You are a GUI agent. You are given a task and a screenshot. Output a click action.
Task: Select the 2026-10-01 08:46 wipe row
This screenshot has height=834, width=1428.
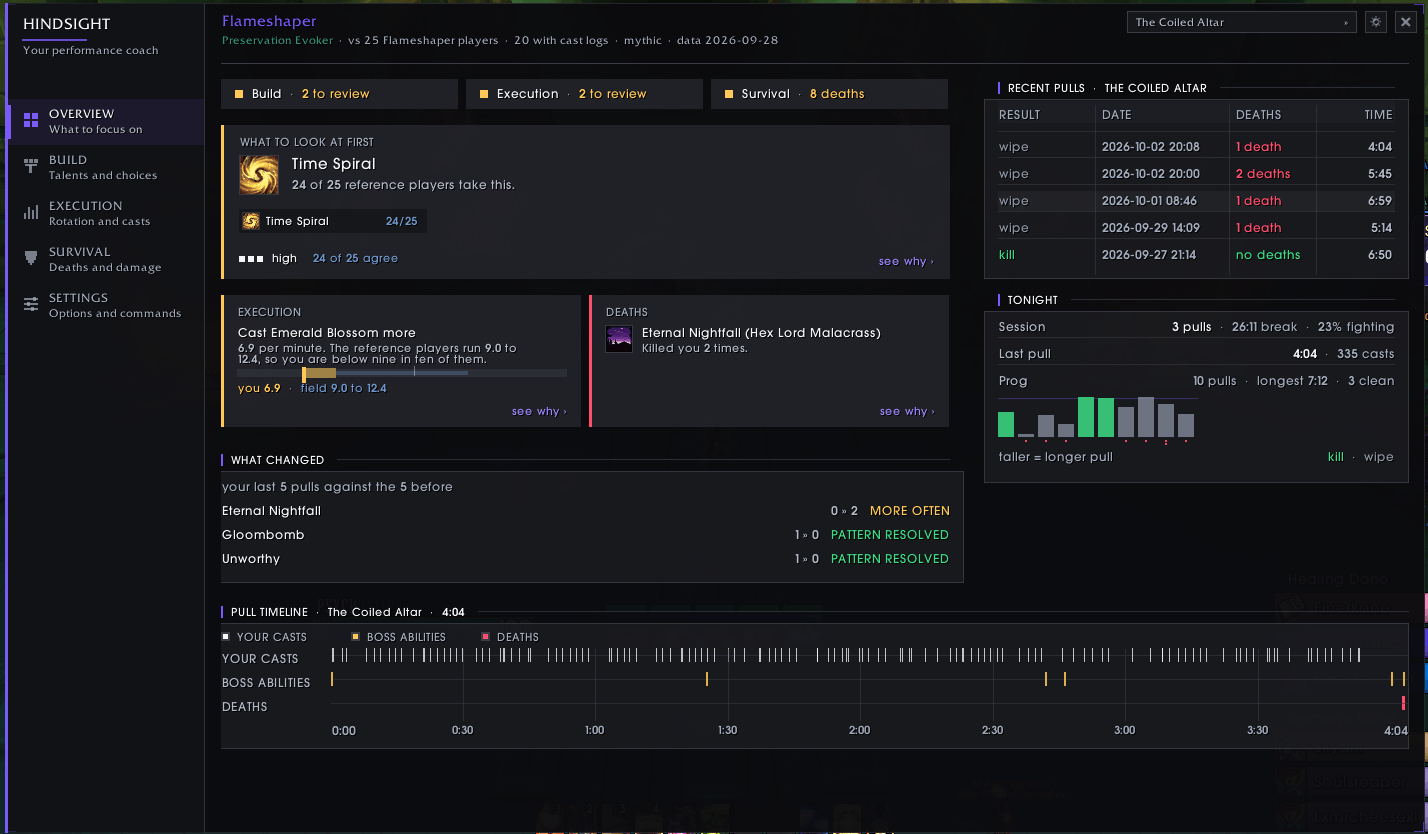coord(1196,201)
